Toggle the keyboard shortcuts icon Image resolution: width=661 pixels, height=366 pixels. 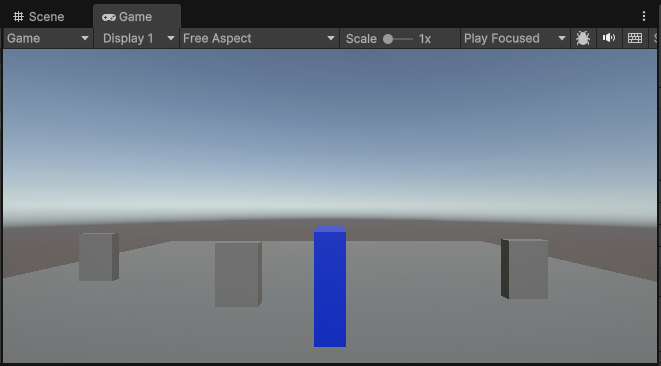(635, 38)
